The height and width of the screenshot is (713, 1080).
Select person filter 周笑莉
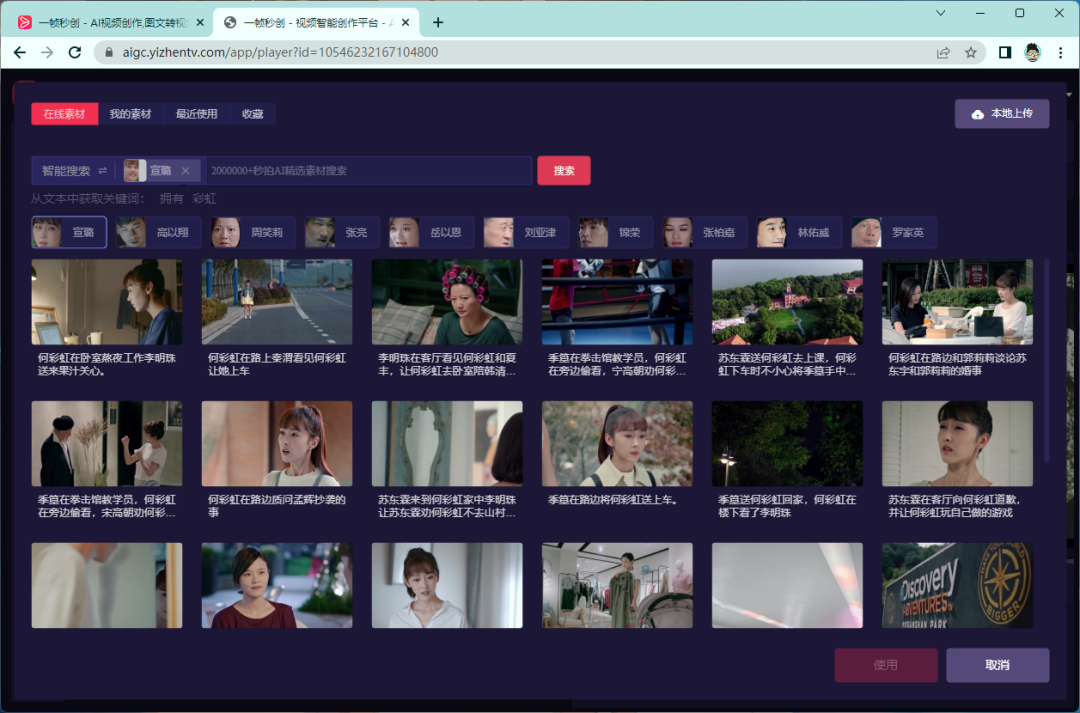(253, 232)
